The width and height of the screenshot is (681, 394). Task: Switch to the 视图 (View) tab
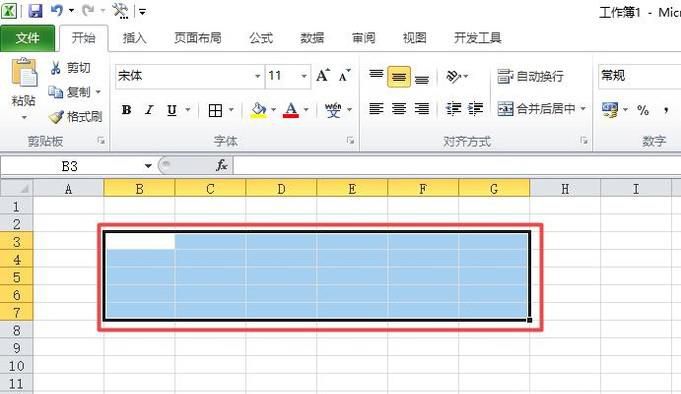pos(414,38)
